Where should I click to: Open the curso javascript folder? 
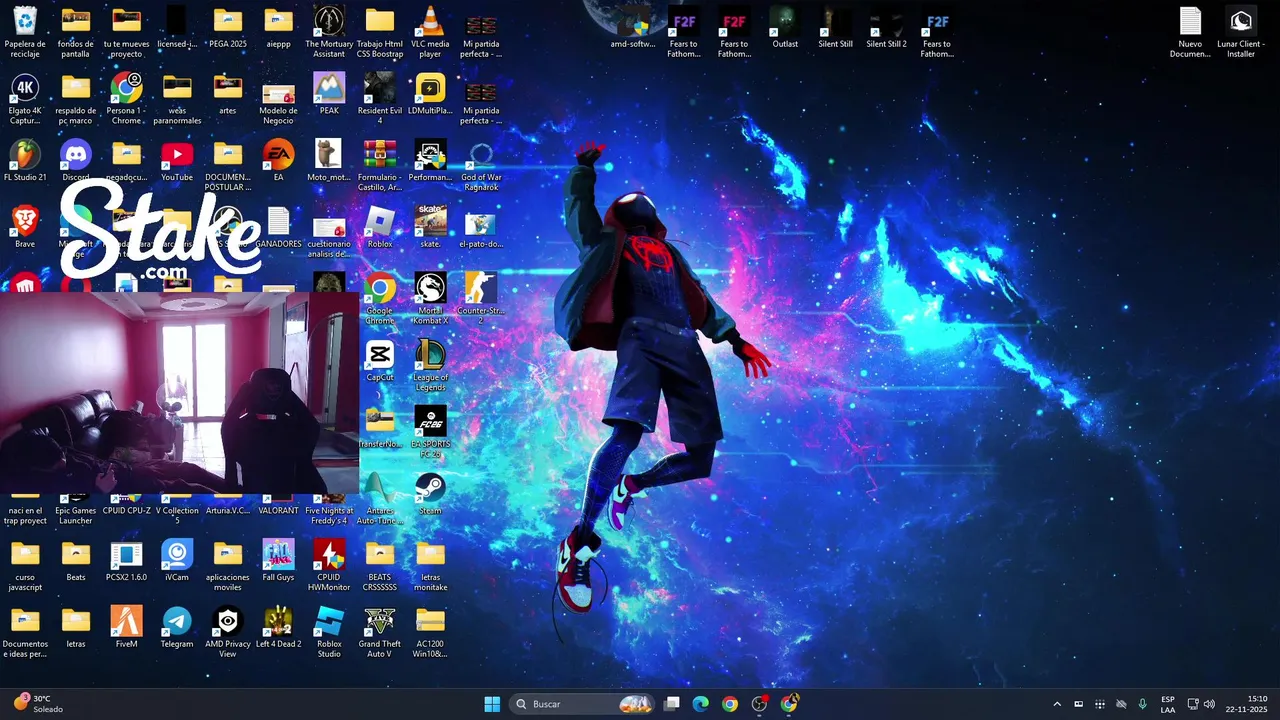coord(25,565)
